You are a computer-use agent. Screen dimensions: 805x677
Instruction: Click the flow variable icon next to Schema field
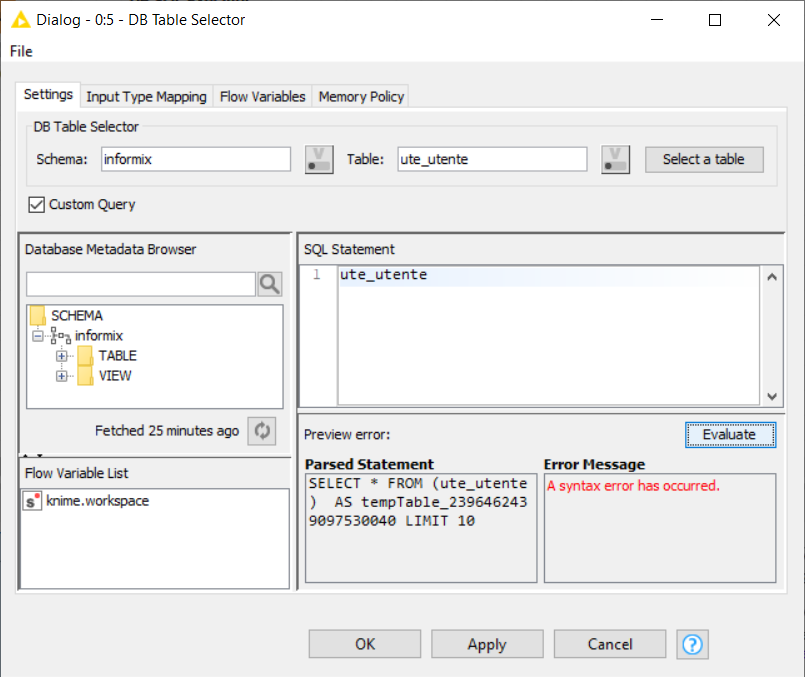[319, 159]
